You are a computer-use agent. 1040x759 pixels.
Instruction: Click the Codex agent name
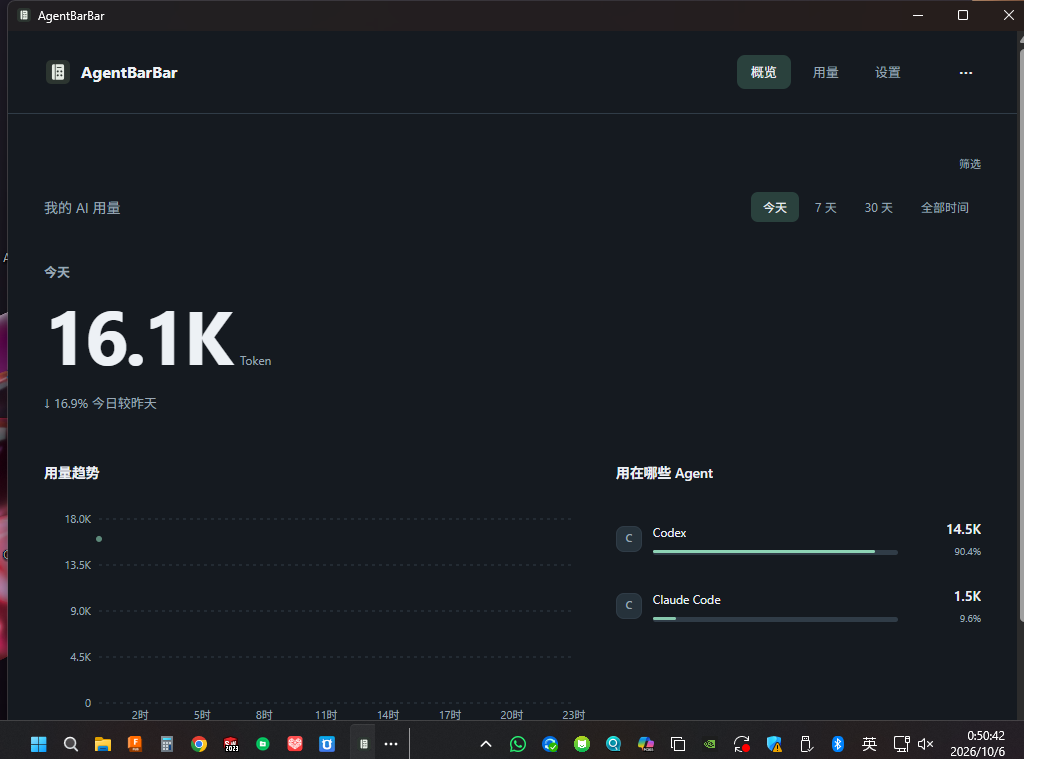coord(669,533)
